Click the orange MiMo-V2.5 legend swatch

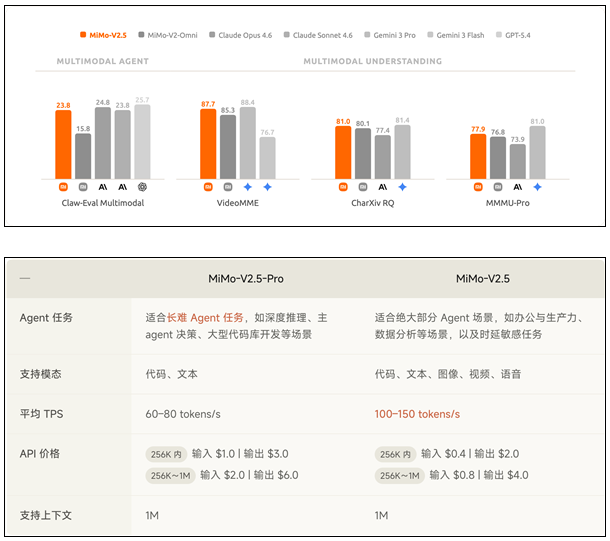pyautogui.click(x=82, y=35)
